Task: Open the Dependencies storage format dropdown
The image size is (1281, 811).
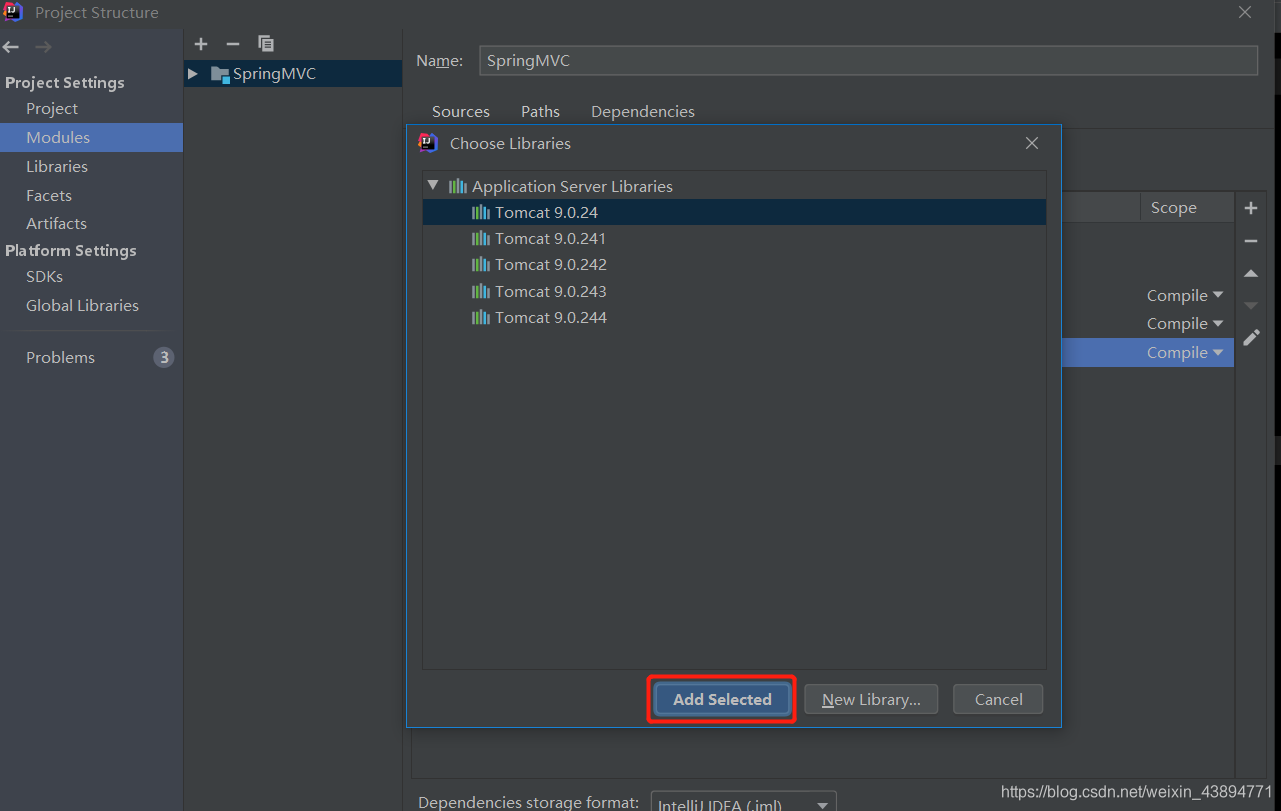Action: pos(743,803)
